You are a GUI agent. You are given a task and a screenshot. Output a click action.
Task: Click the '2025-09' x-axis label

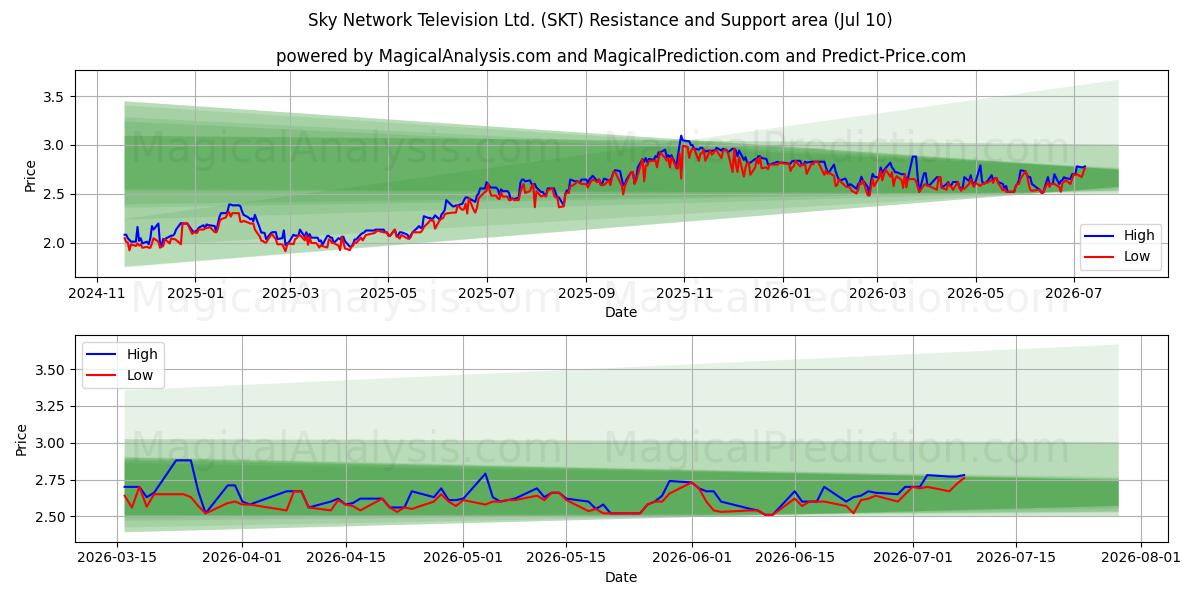tap(586, 295)
